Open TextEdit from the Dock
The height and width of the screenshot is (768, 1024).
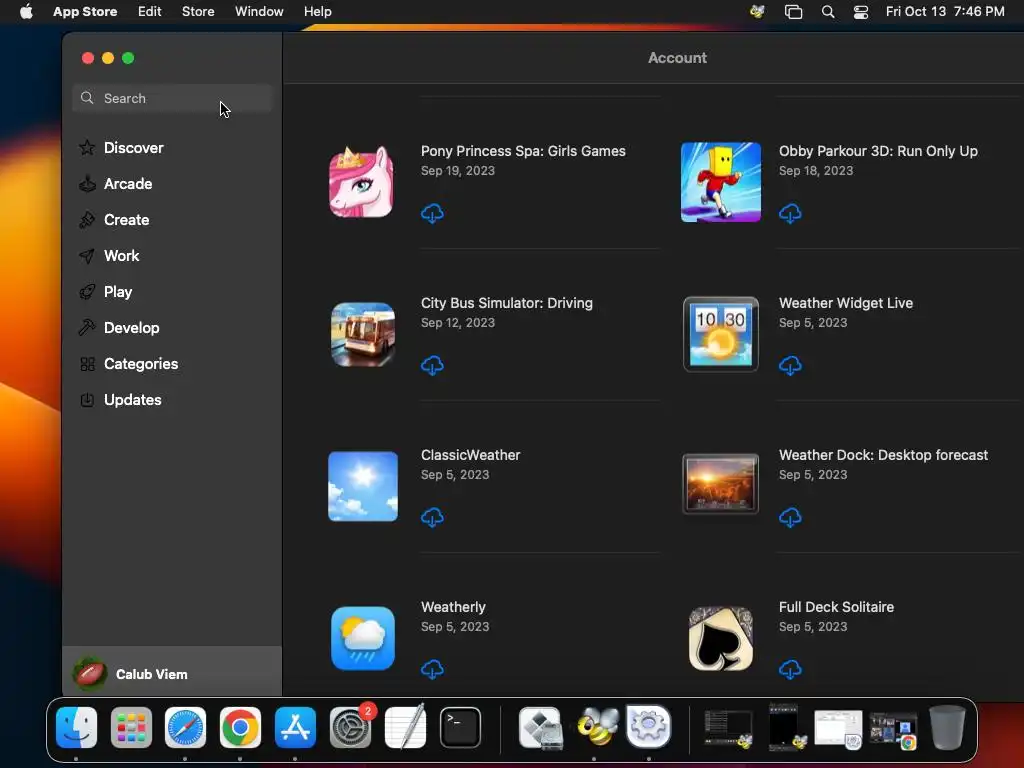pyautogui.click(x=406, y=726)
